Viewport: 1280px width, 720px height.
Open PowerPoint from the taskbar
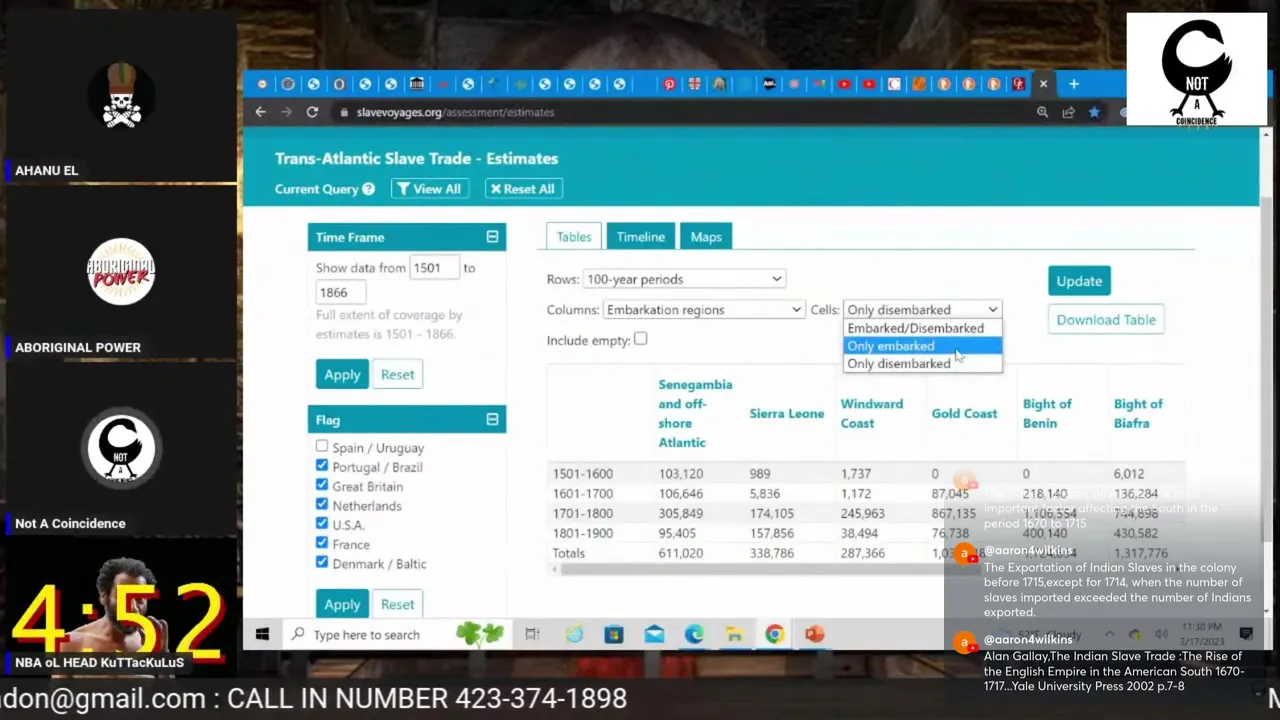coord(814,634)
